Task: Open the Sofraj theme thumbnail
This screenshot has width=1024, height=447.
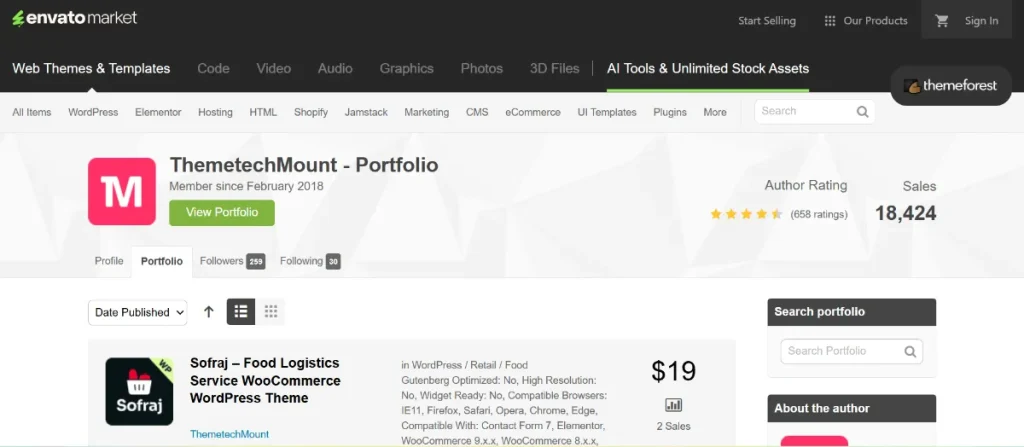Action: click(139, 391)
